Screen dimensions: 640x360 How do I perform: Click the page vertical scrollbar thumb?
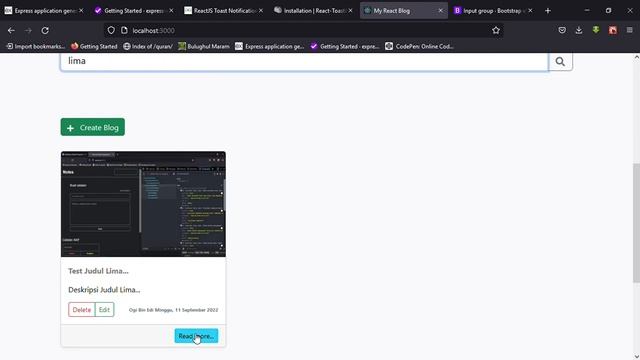pos(636,222)
